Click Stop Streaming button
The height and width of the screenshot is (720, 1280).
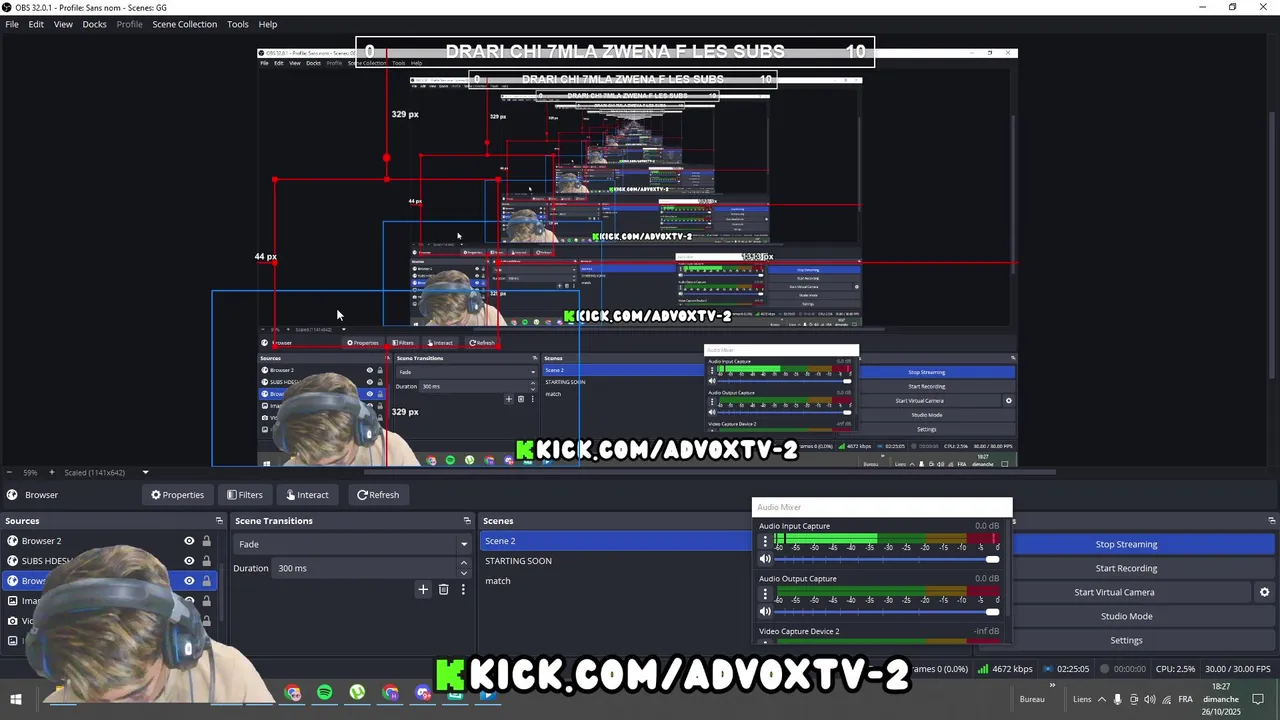pyautogui.click(x=1126, y=544)
